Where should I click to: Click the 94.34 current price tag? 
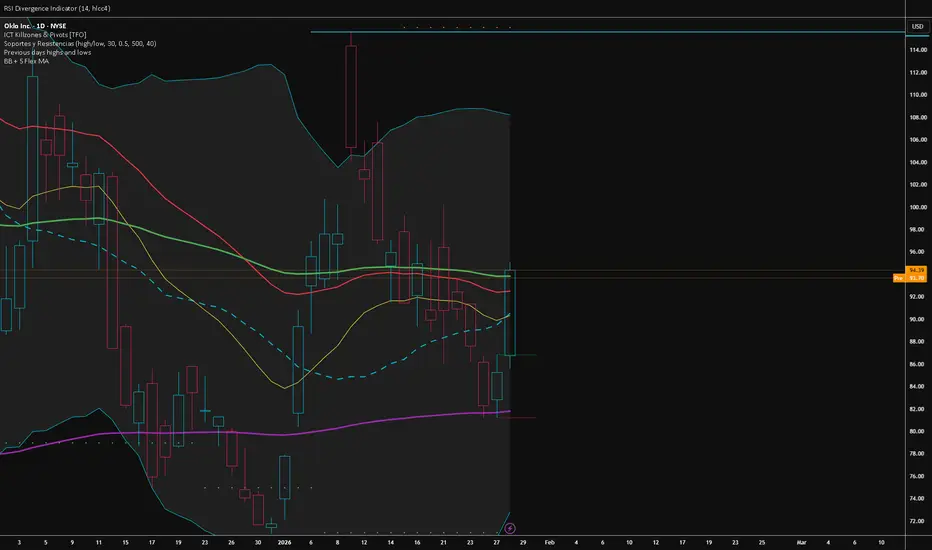(x=916, y=270)
